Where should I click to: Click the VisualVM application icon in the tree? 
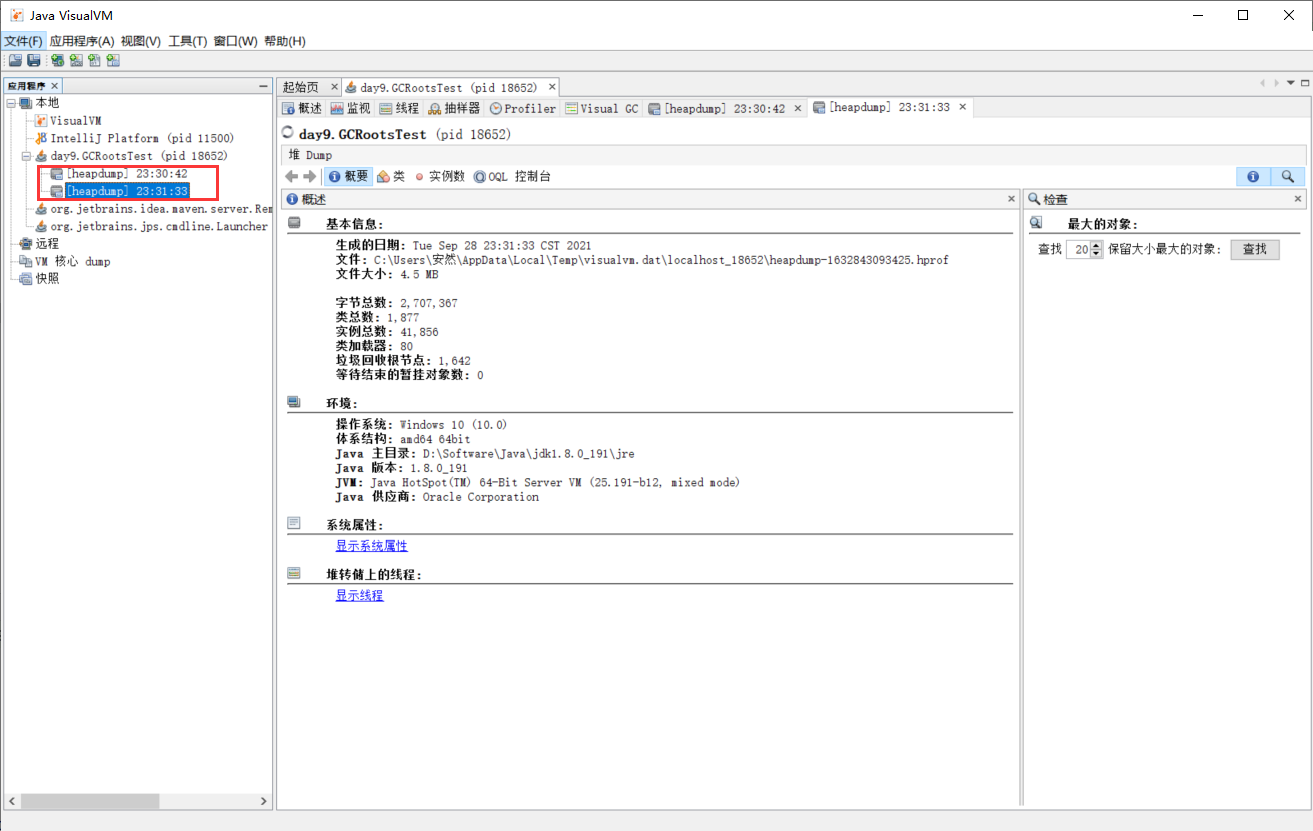pos(42,121)
